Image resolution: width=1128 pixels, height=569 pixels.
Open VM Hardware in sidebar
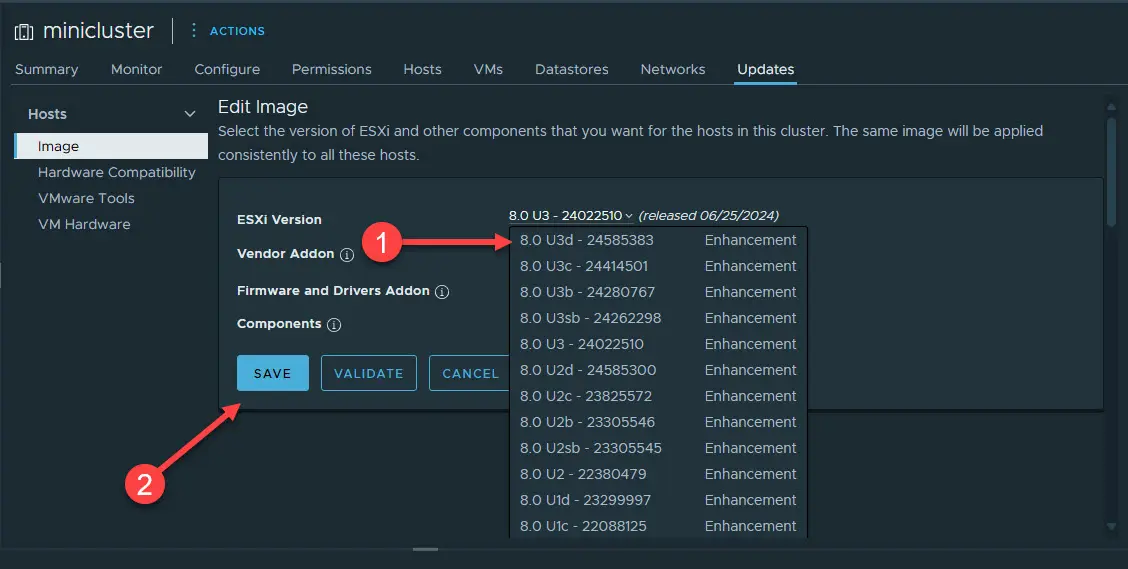[84, 224]
